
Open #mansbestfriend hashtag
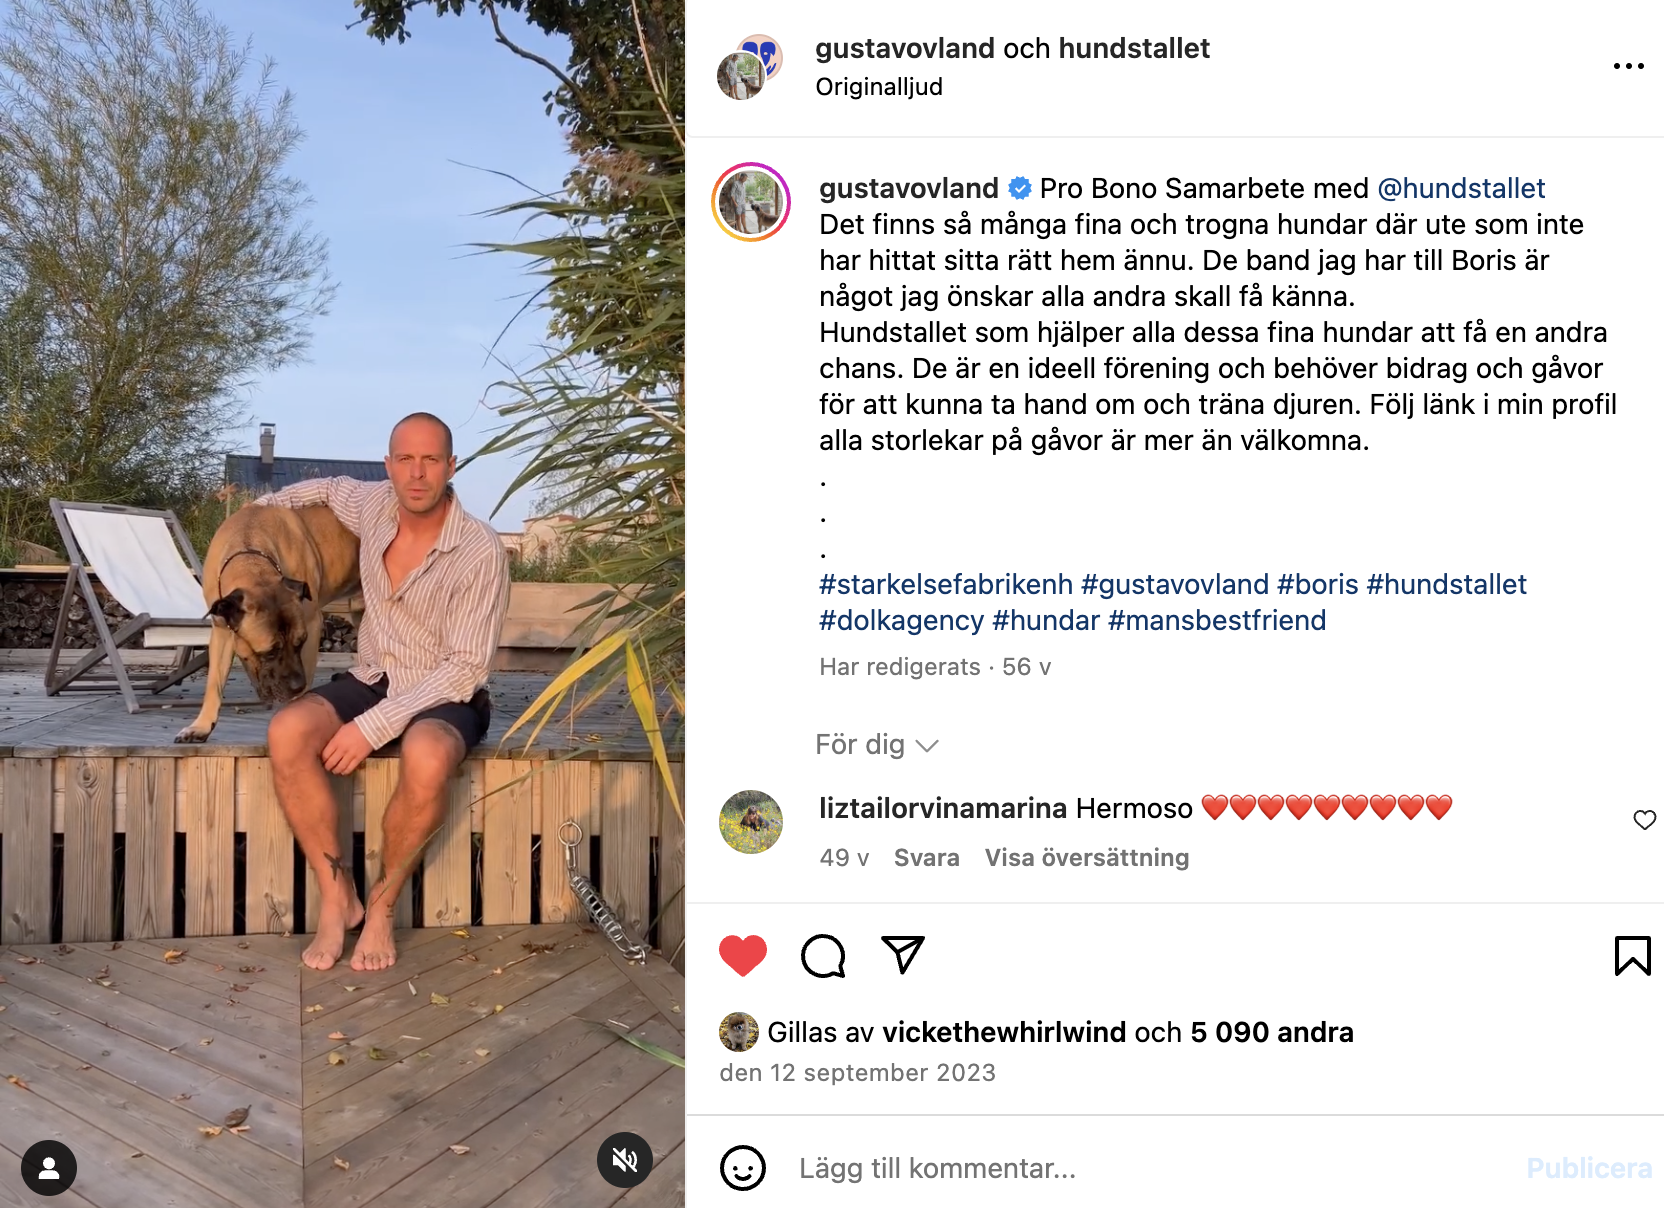click(1217, 620)
